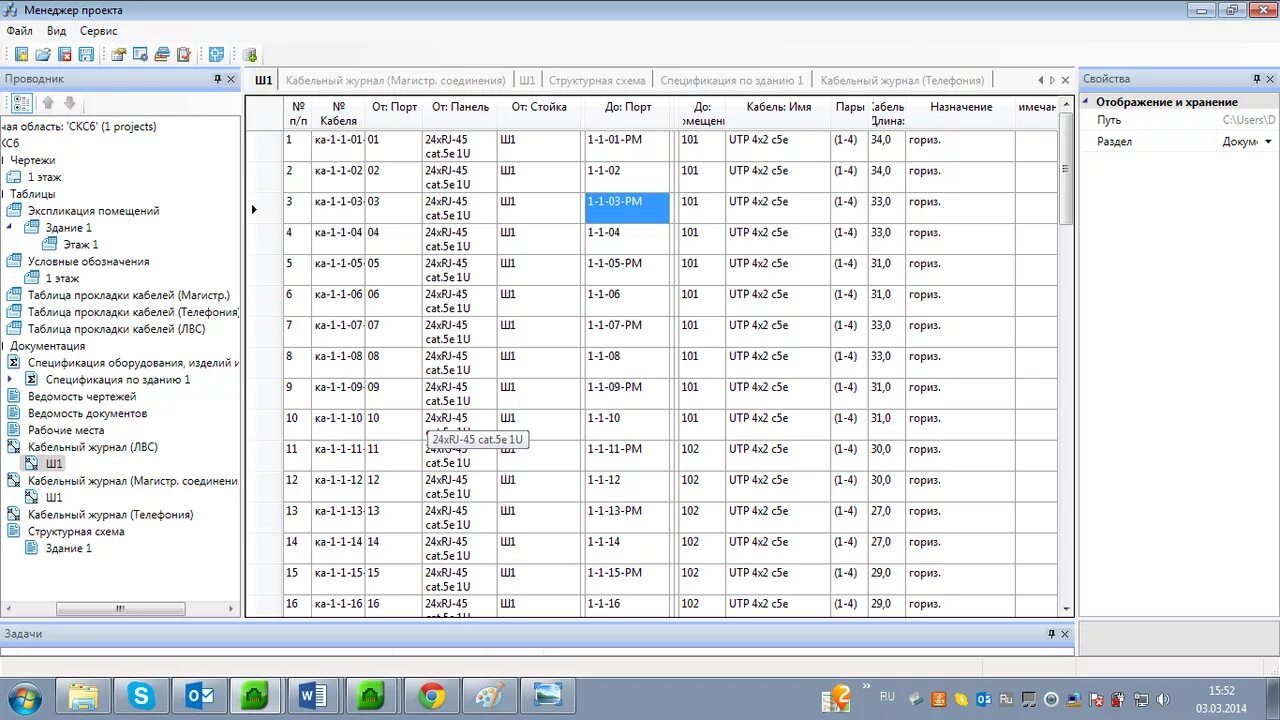Viewport: 1280px width, 720px height.
Task: Click cell 1-1-12 in row 12
Action: point(627,487)
